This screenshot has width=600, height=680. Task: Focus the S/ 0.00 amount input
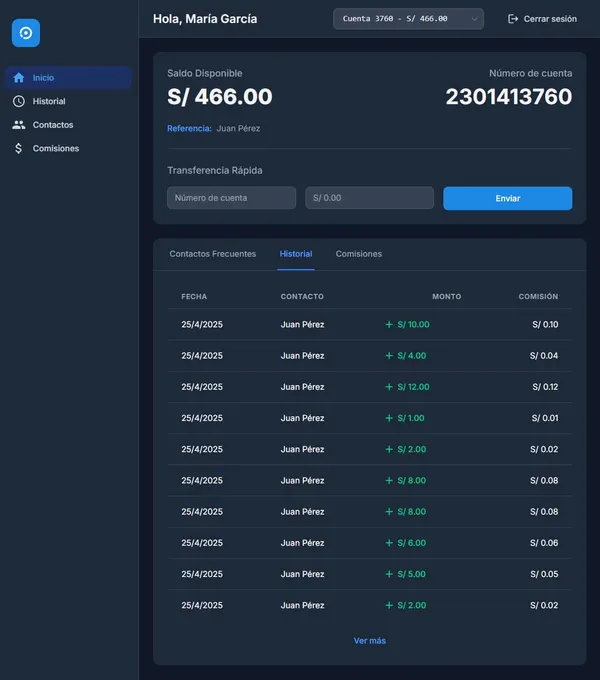(369, 198)
